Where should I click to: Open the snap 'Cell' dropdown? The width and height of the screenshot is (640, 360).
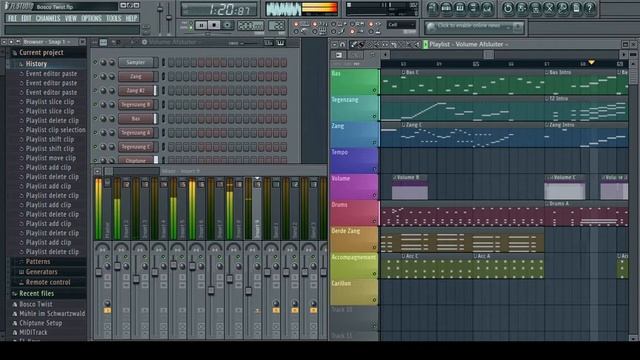click(x=401, y=25)
